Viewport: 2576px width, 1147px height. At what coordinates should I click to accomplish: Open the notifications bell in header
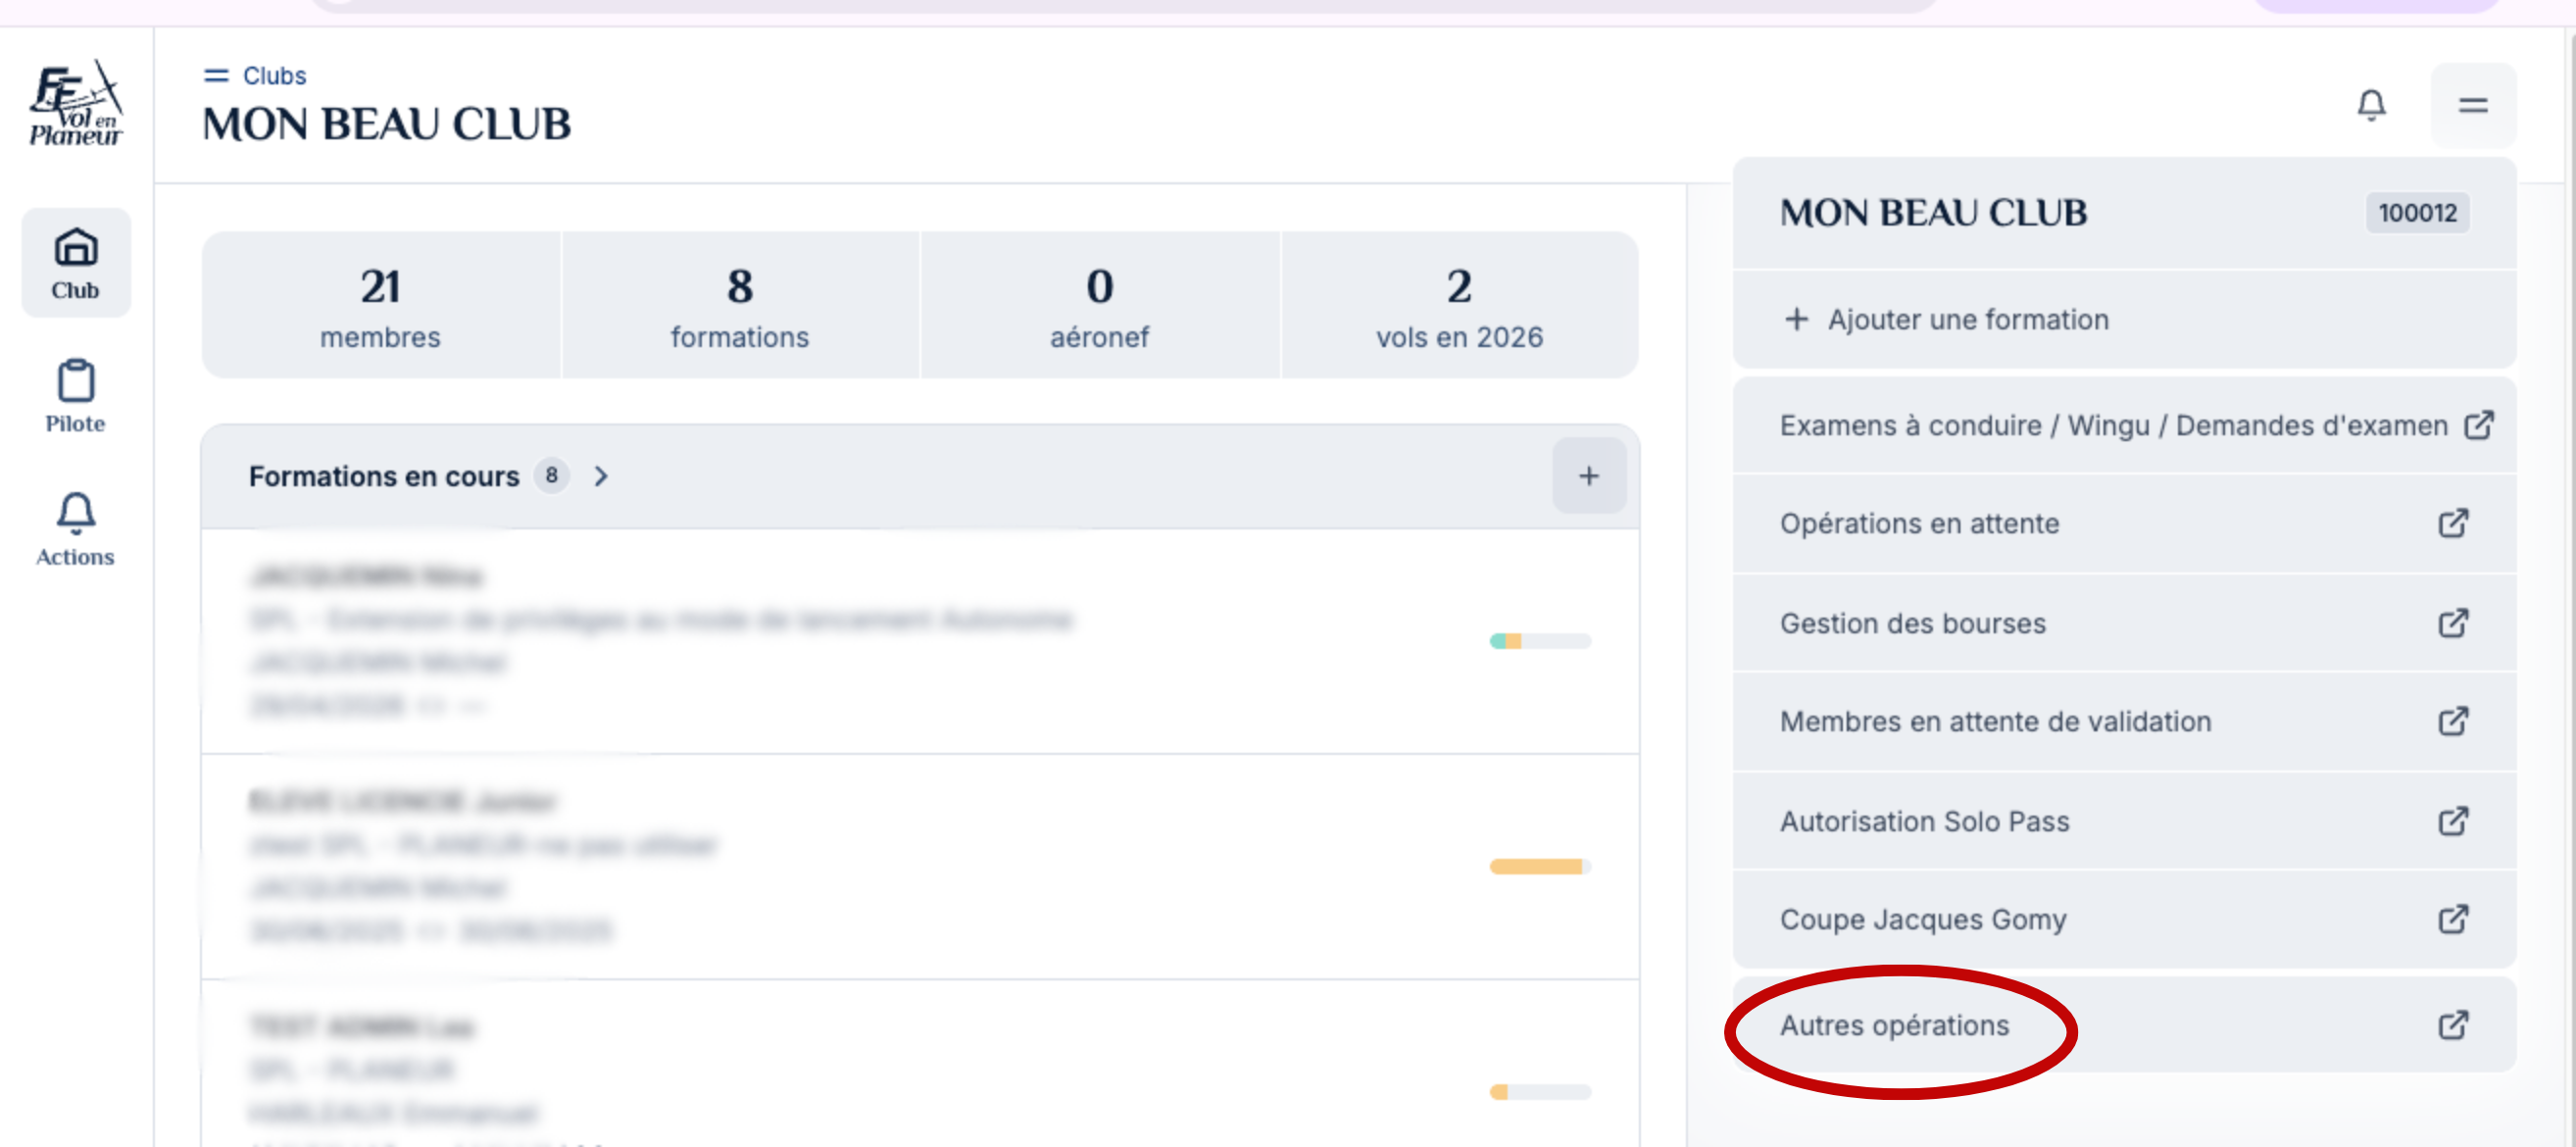[2371, 105]
